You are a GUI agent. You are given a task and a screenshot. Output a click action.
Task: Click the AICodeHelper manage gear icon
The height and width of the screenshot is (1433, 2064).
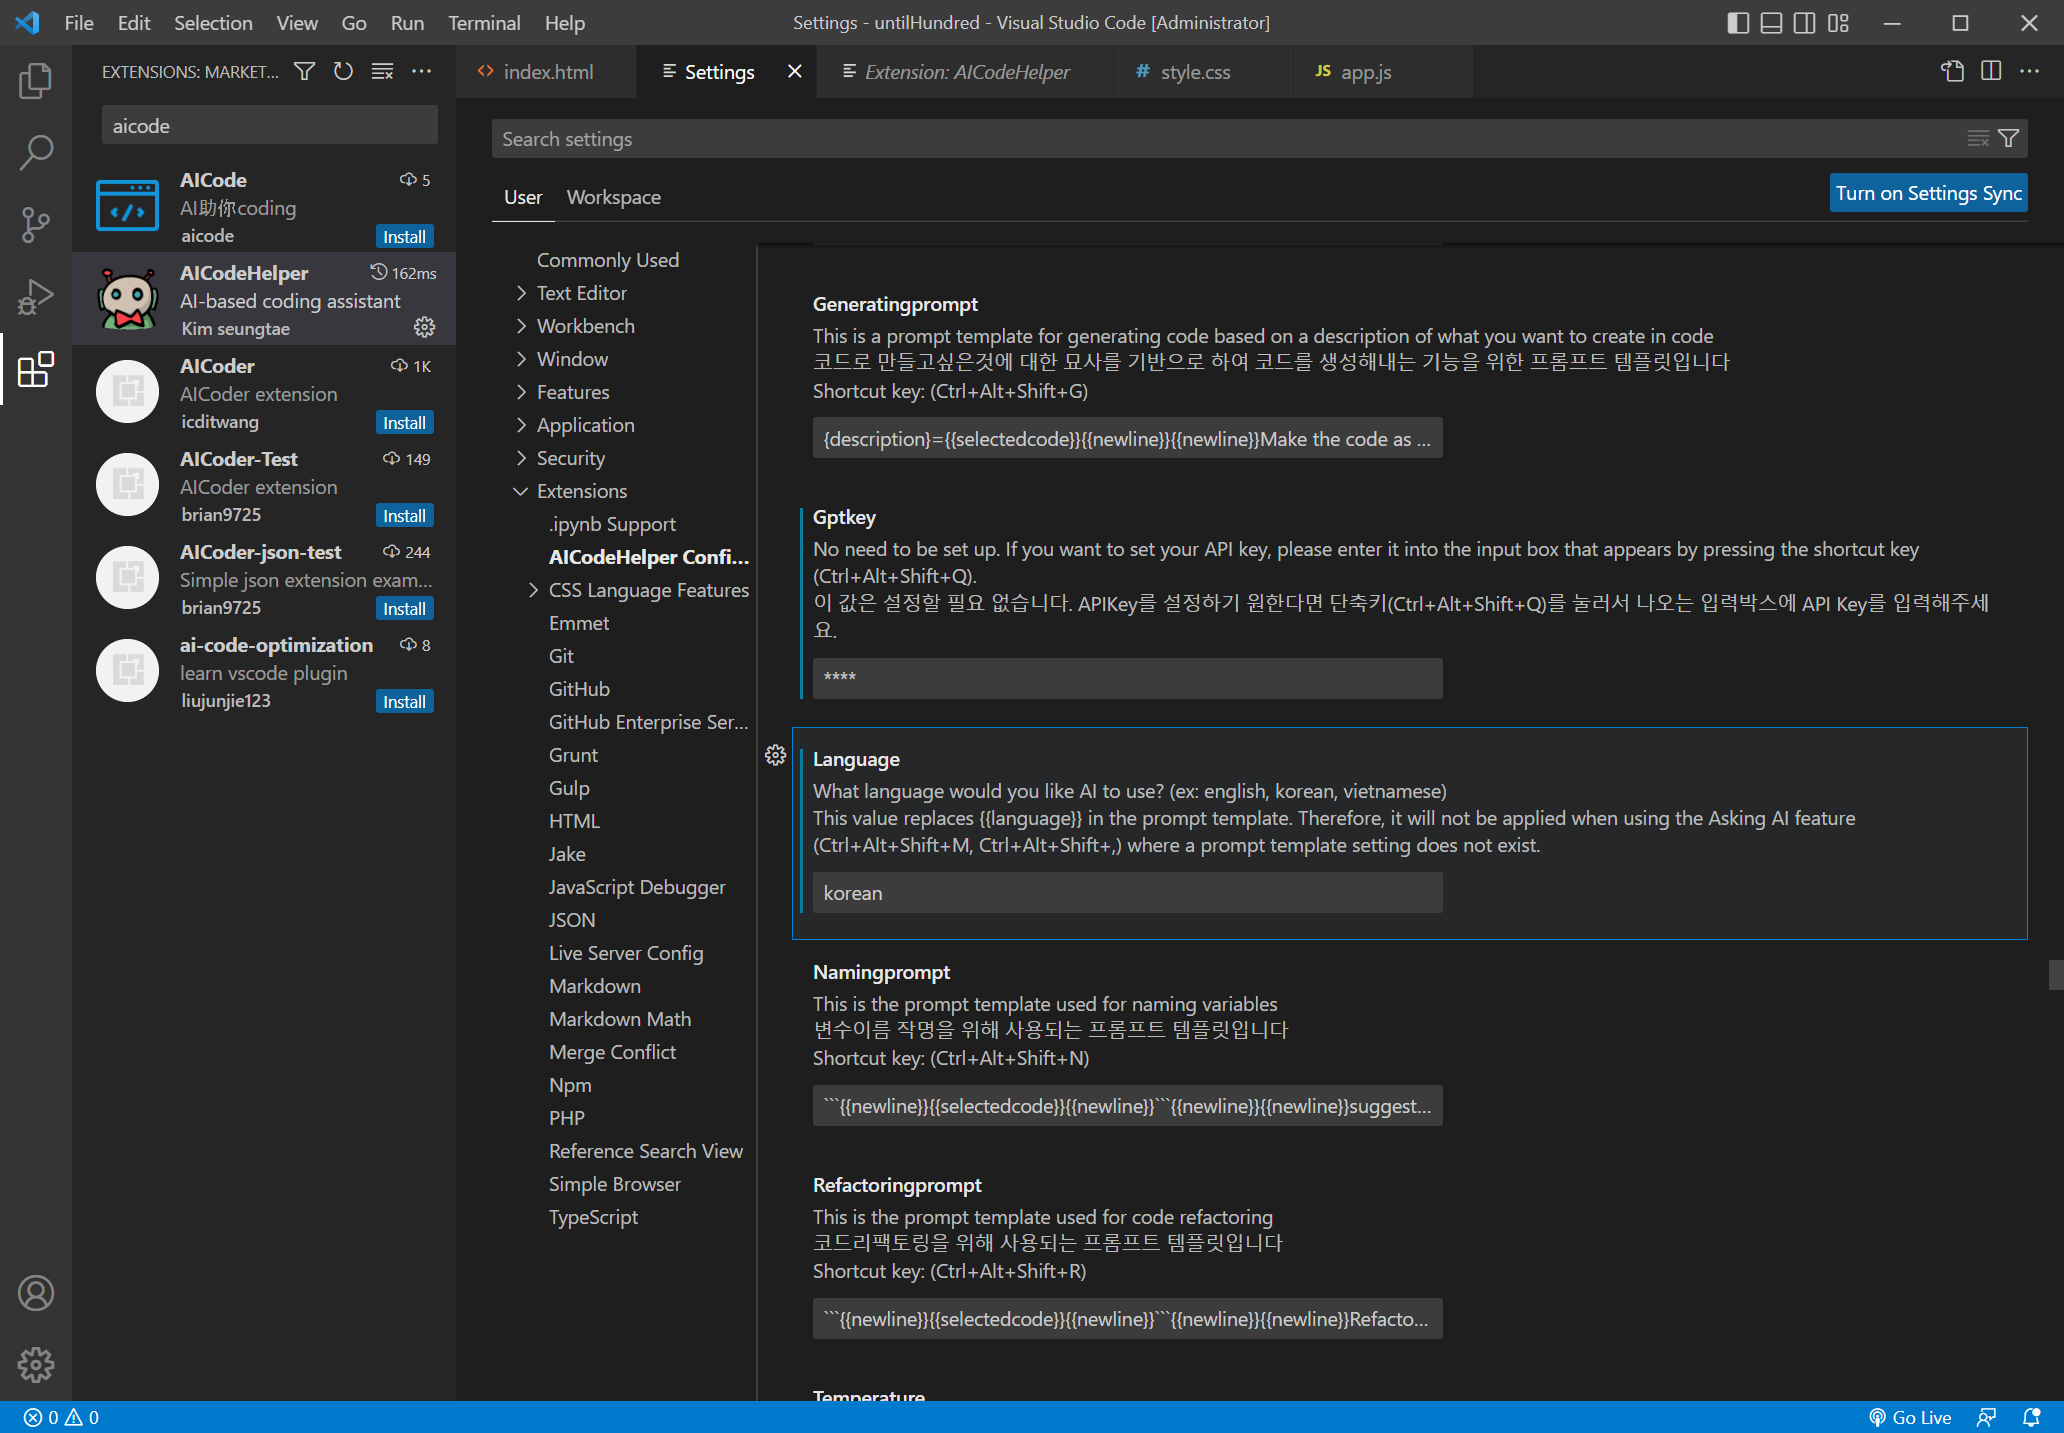pos(424,327)
